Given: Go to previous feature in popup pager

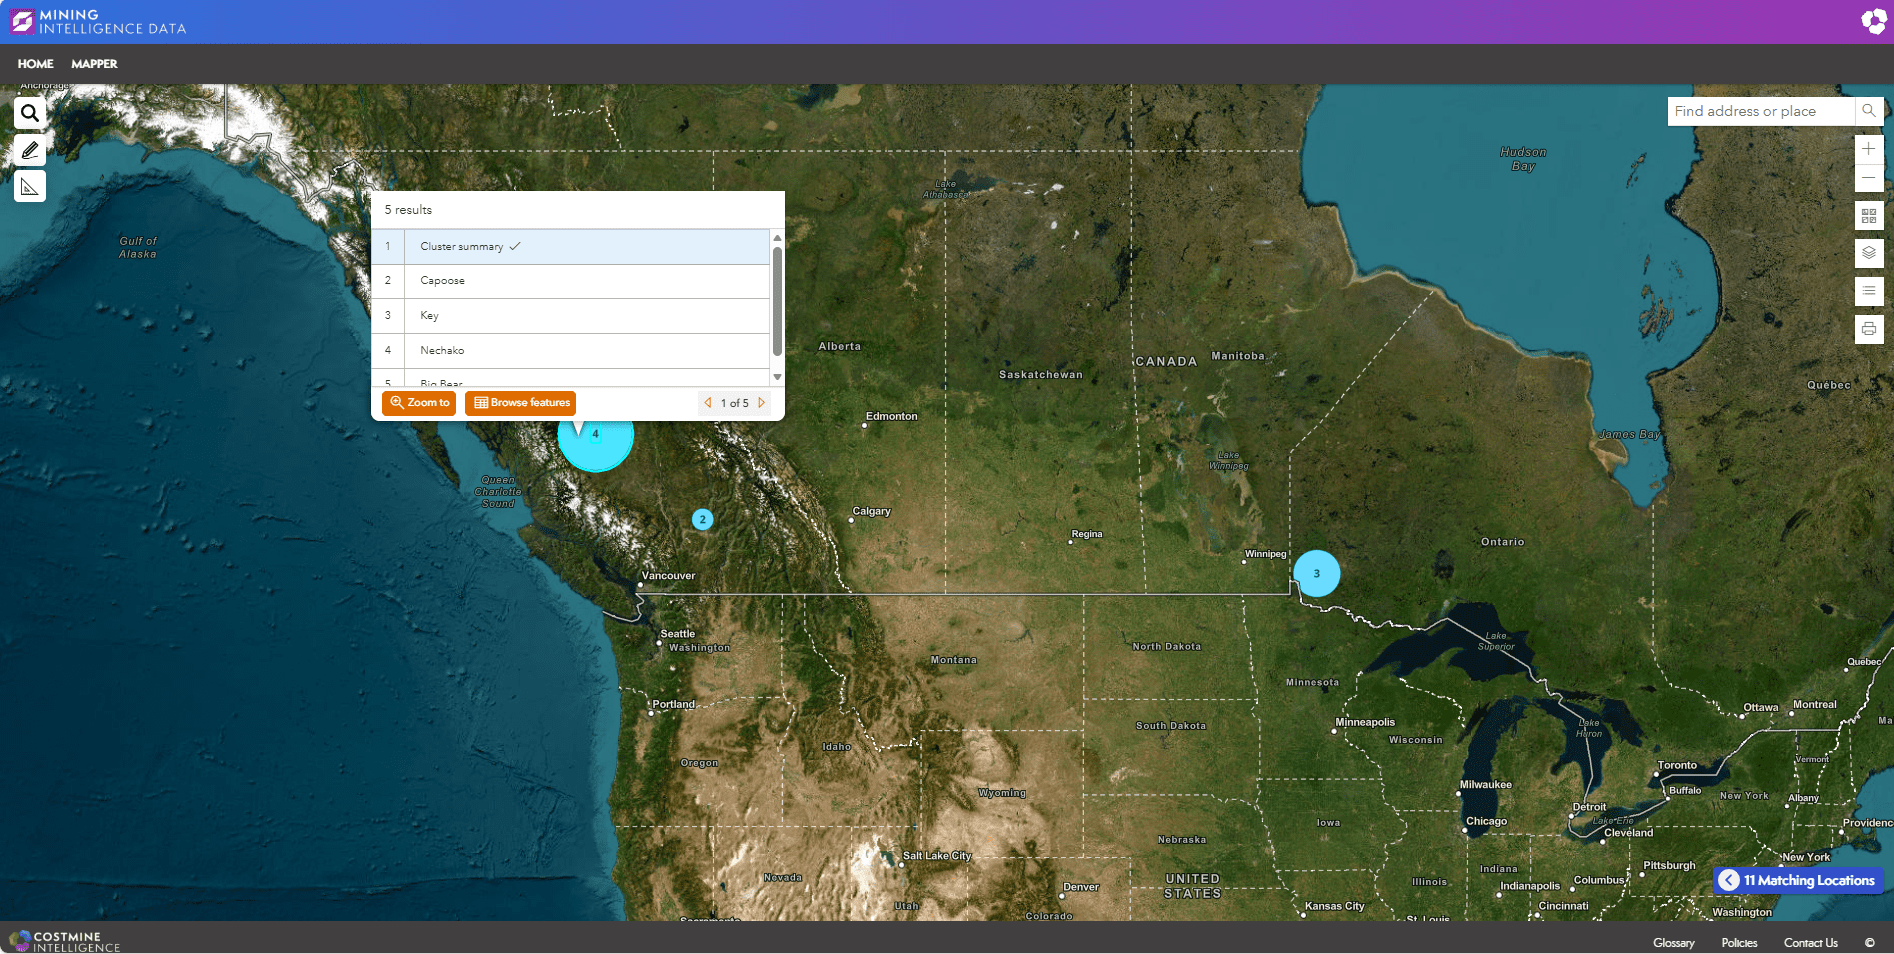Looking at the screenshot, I should (708, 403).
